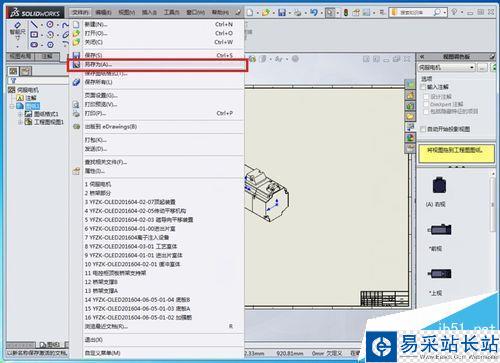Select the Spline sketch tool
Screen dimensions: 500x363
[65, 25]
